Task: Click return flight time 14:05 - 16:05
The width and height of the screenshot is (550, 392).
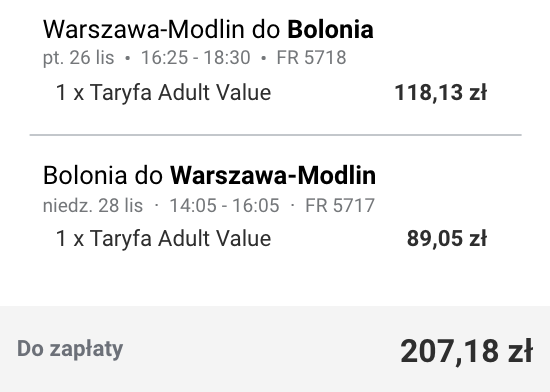Action: coord(224,205)
